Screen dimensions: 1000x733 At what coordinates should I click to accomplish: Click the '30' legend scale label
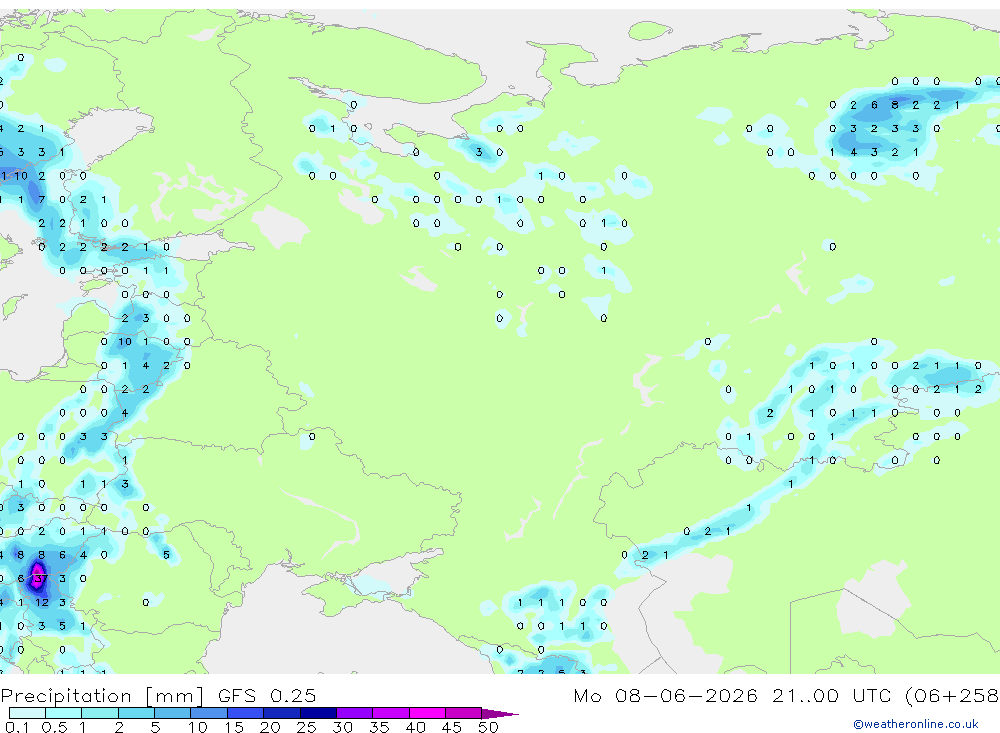point(343,727)
